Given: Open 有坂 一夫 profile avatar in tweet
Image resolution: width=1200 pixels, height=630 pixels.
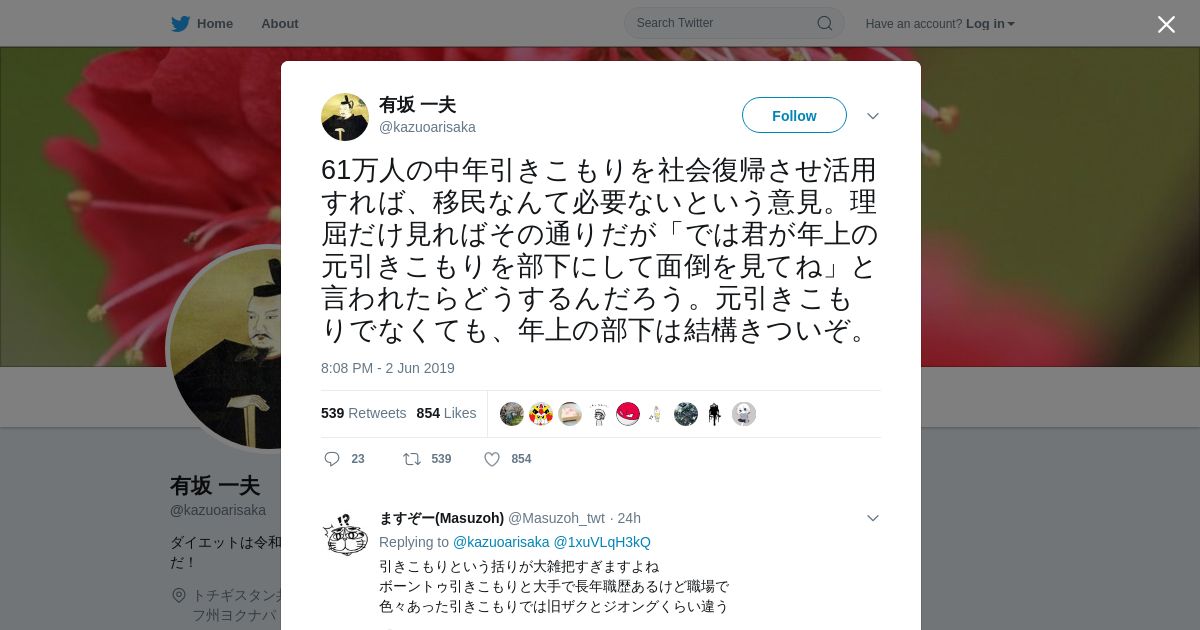Looking at the screenshot, I should pyautogui.click(x=345, y=117).
